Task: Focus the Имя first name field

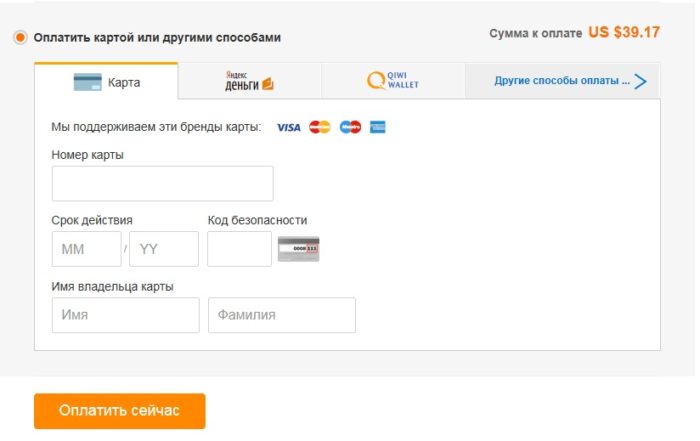Action: pos(125,315)
